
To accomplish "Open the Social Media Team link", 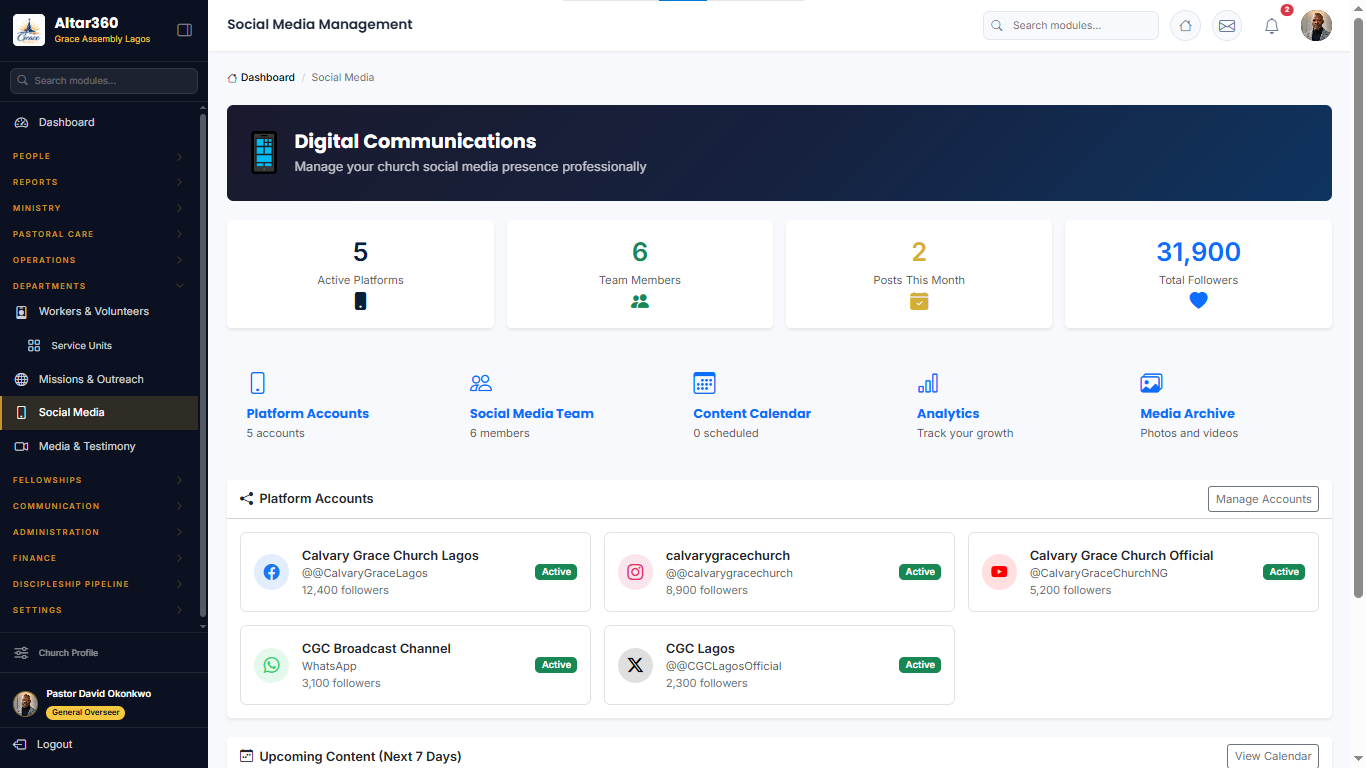I will pos(532,413).
